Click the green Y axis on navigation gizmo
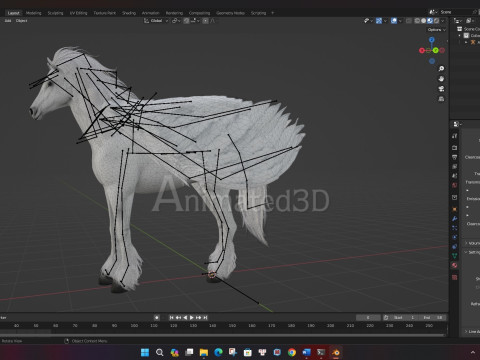This screenshot has width=480, height=360. [x=435, y=50]
